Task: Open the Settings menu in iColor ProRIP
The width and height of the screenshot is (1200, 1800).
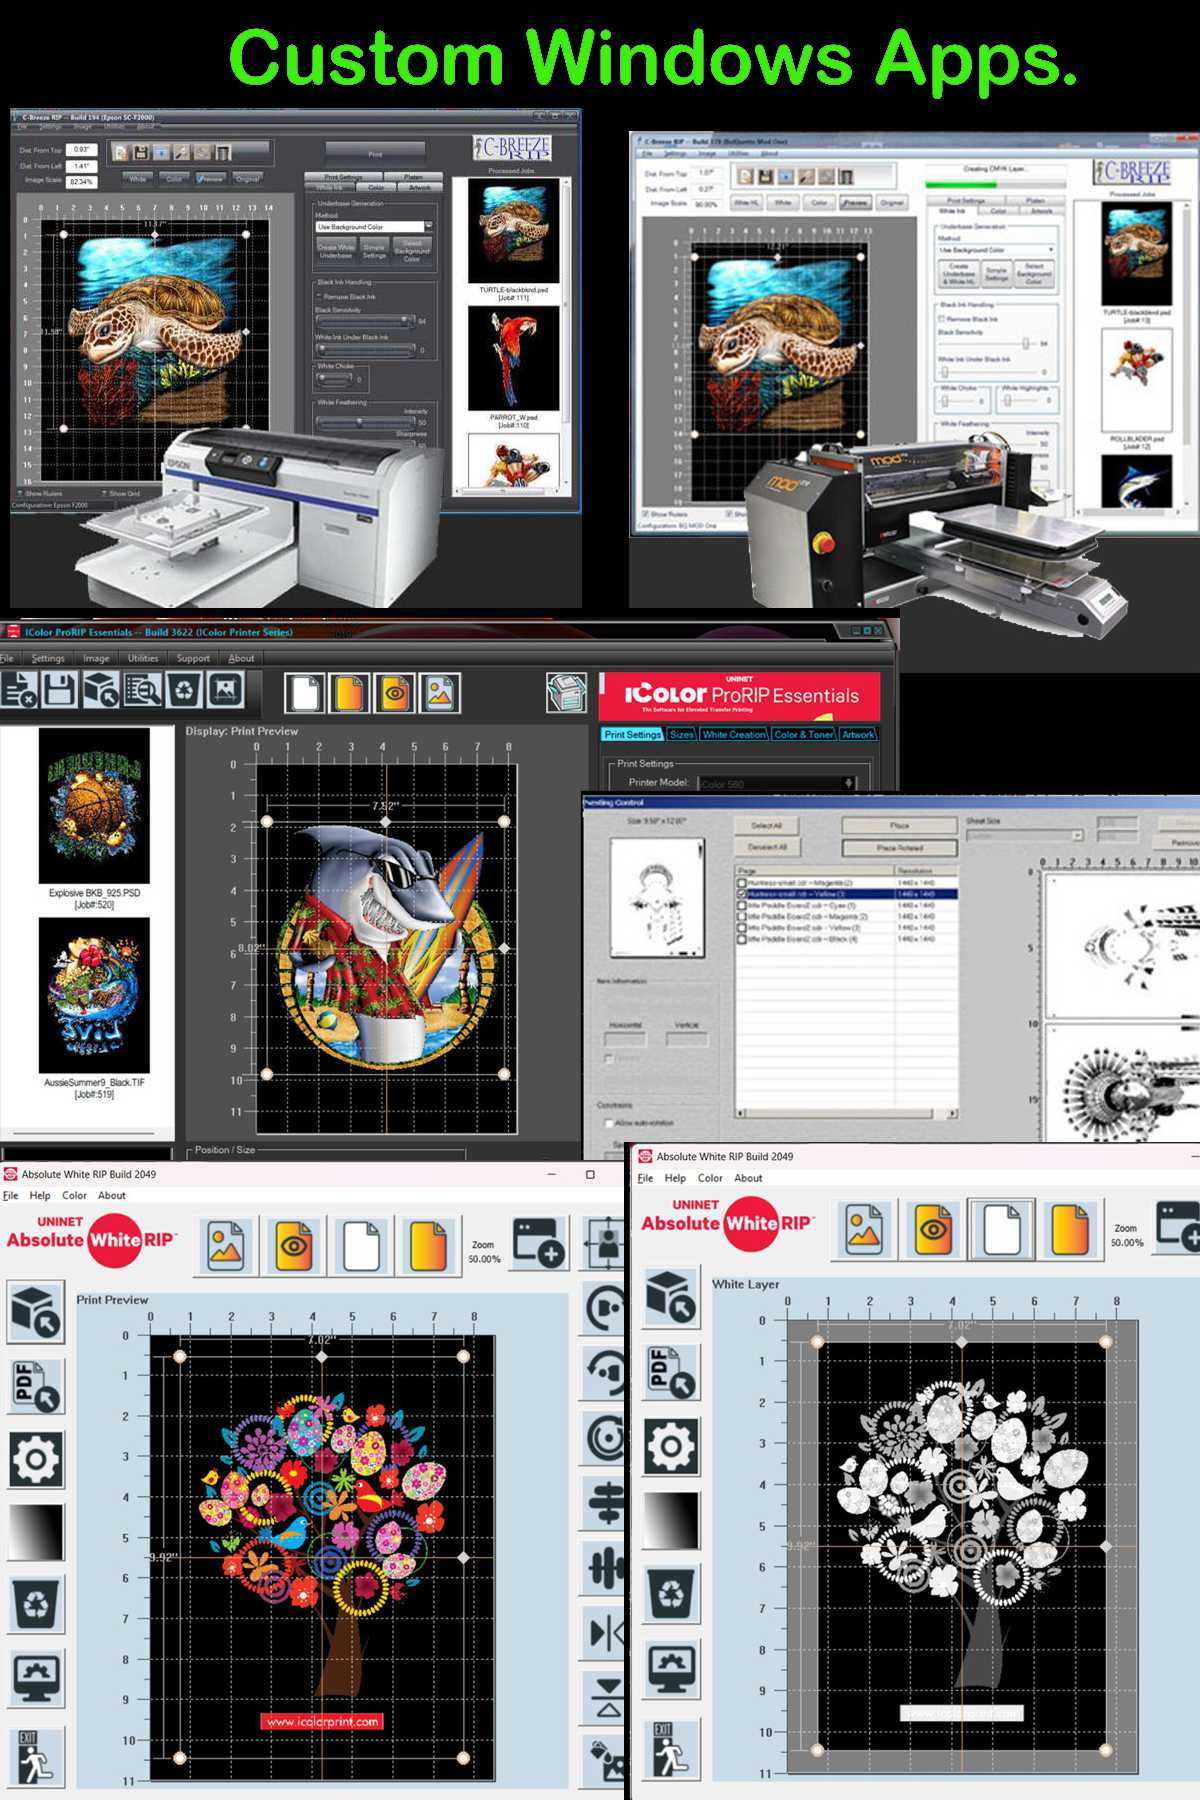Action: pyautogui.click(x=48, y=658)
